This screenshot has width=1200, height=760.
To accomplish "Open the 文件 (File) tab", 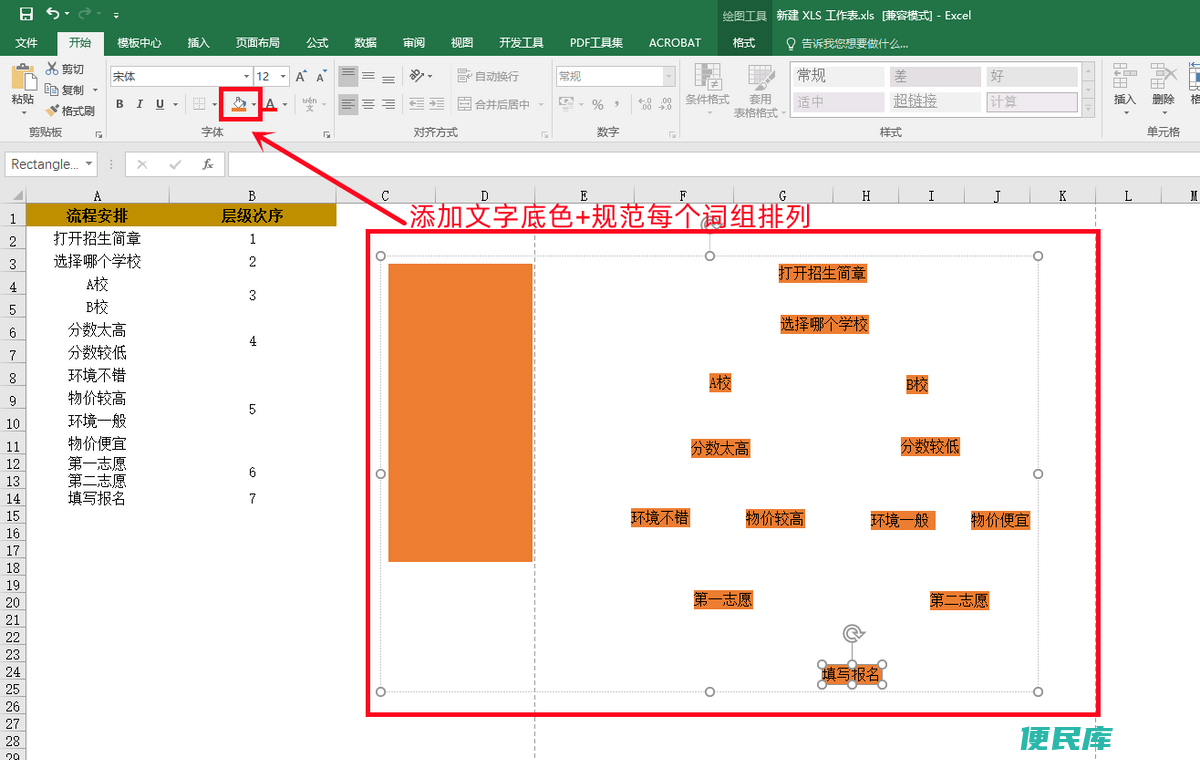I will click(x=27, y=43).
